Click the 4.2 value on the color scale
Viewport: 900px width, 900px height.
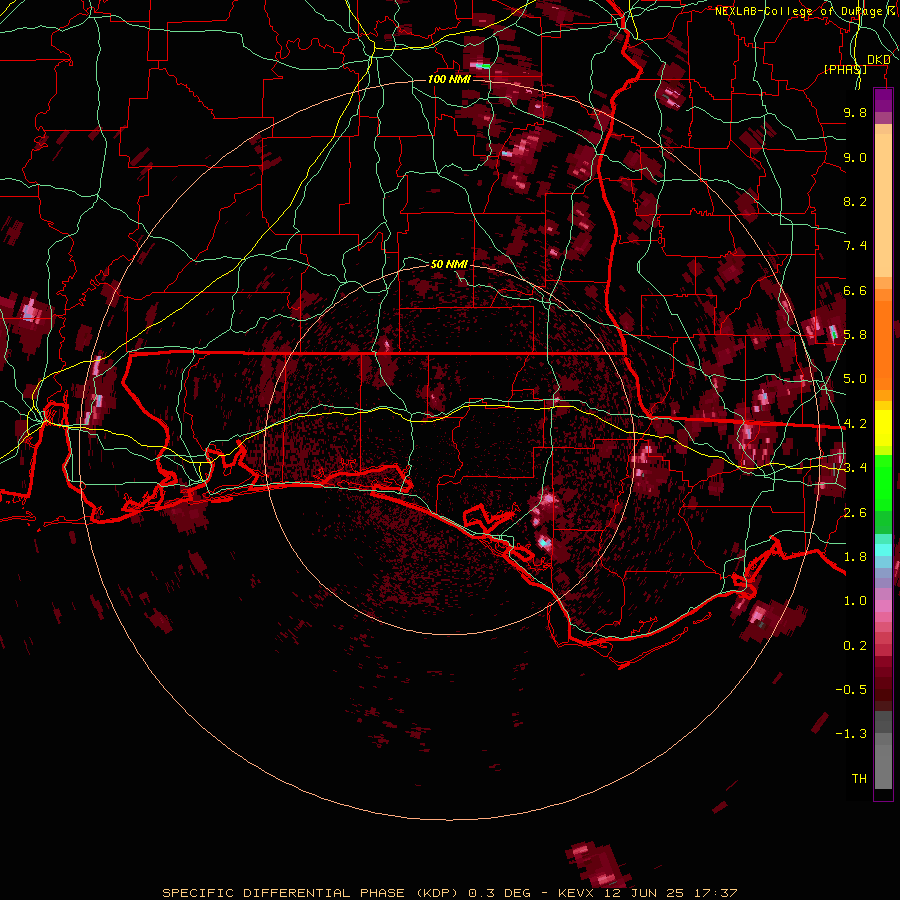pyautogui.click(x=855, y=424)
